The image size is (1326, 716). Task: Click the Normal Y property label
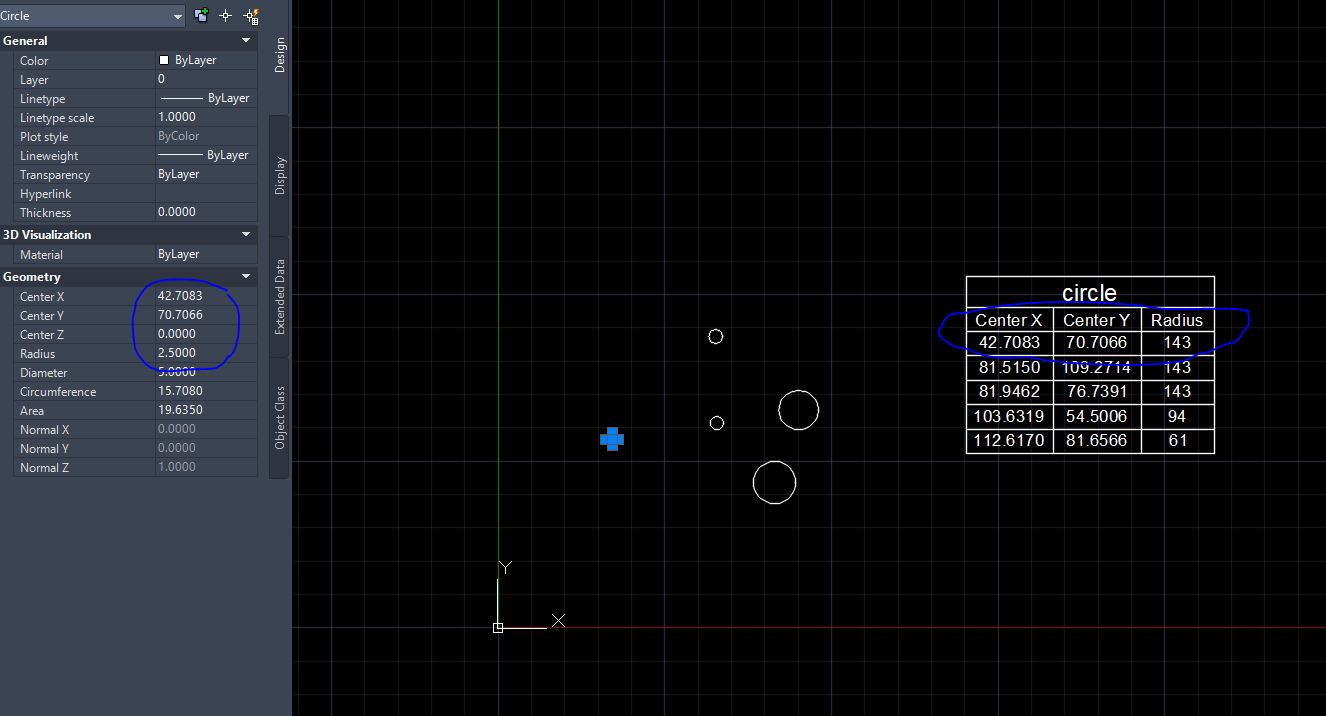pos(44,449)
